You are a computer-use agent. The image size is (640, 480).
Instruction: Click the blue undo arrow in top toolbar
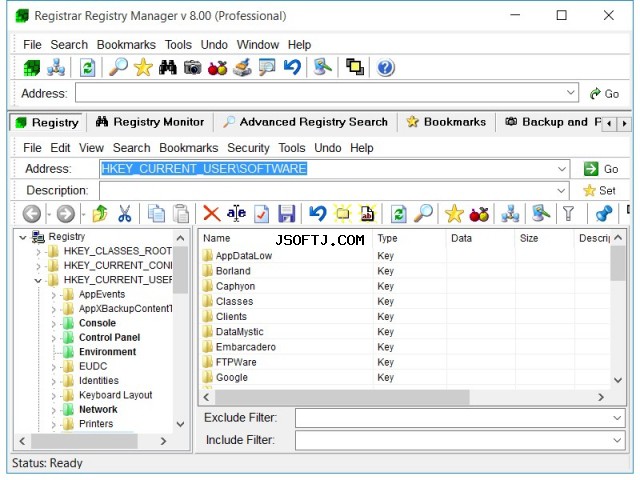click(292, 67)
